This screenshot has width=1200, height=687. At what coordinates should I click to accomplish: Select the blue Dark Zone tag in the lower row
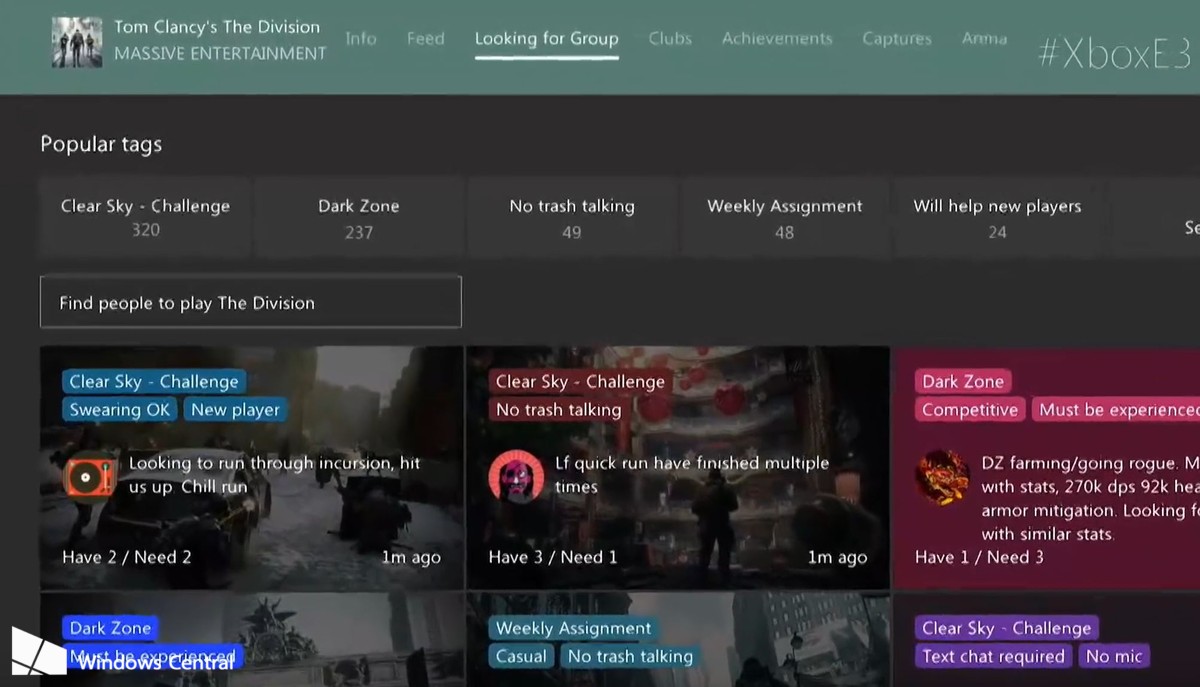point(110,628)
